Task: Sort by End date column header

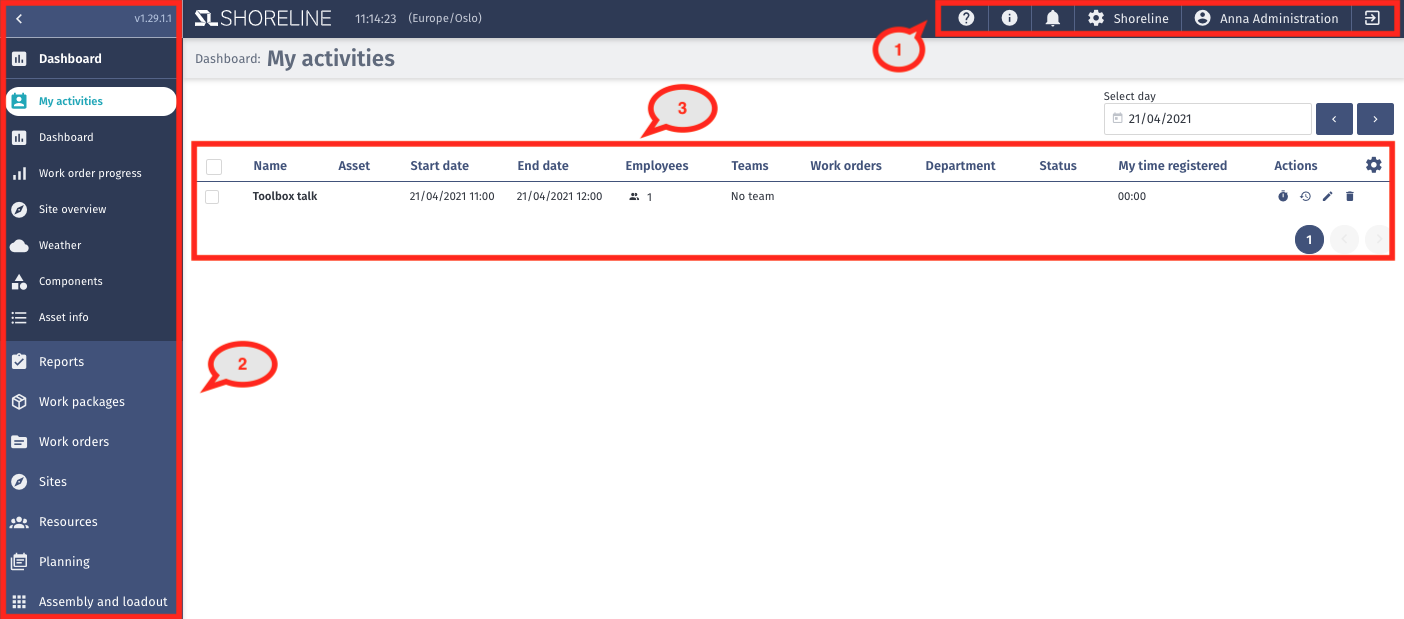Action: [543, 166]
